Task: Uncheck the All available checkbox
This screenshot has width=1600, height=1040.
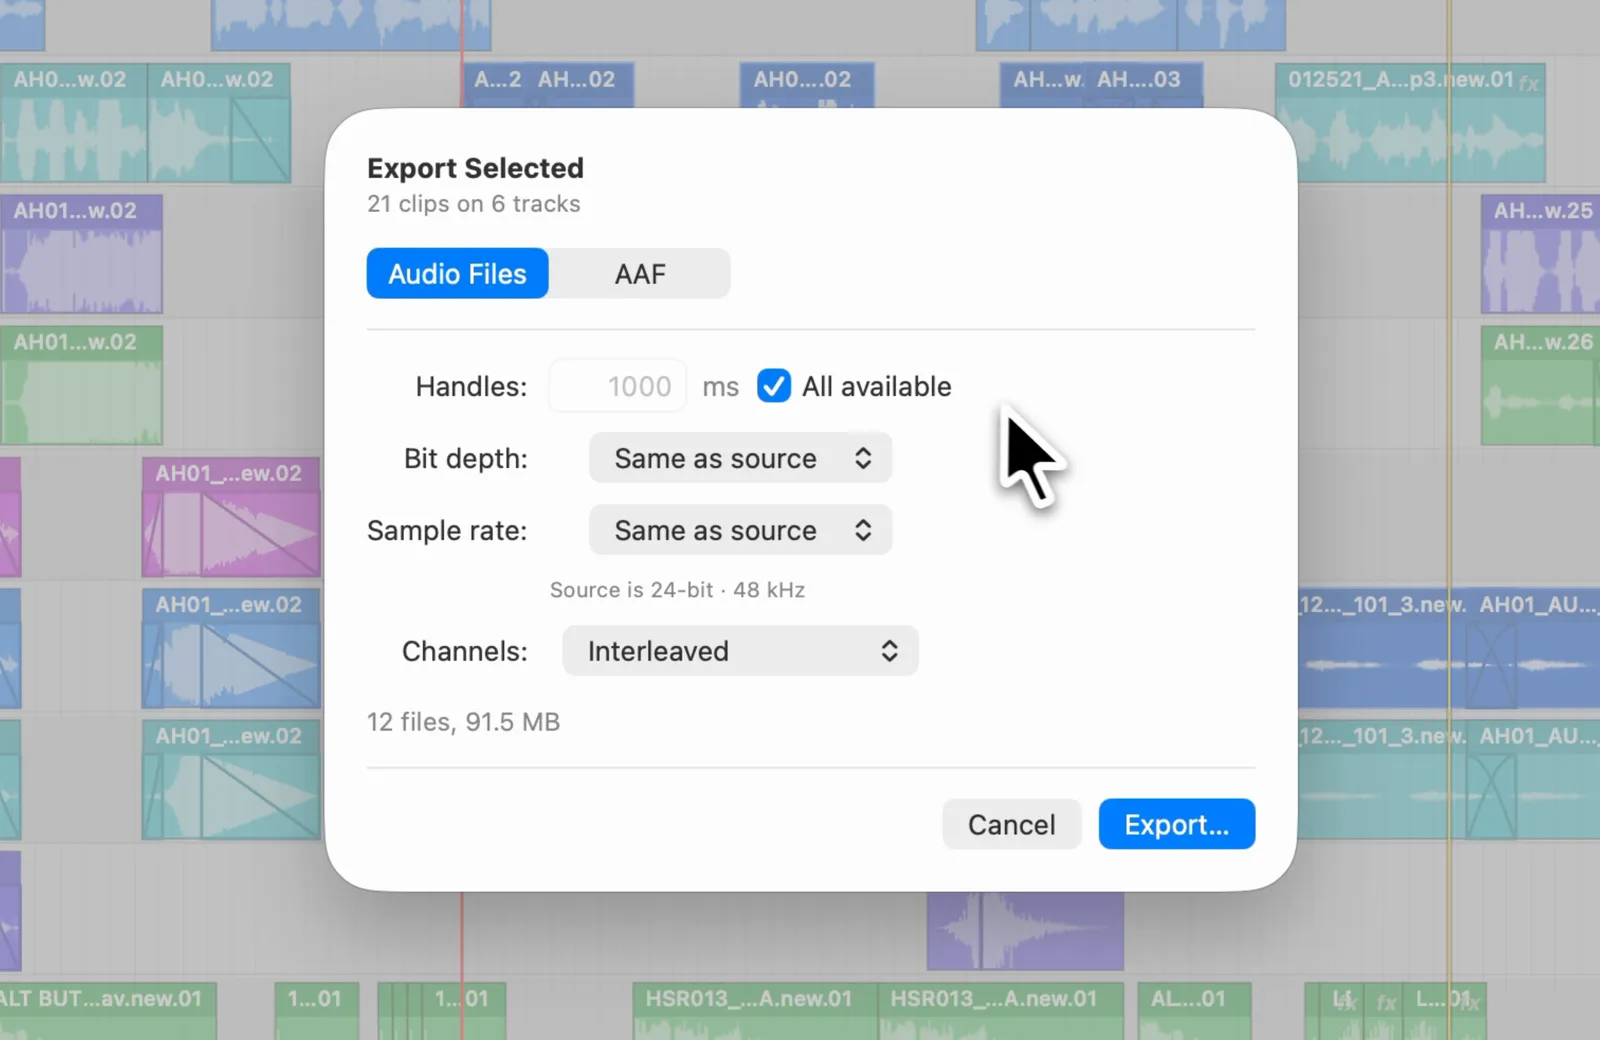Action: pyautogui.click(x=773, y=386)
